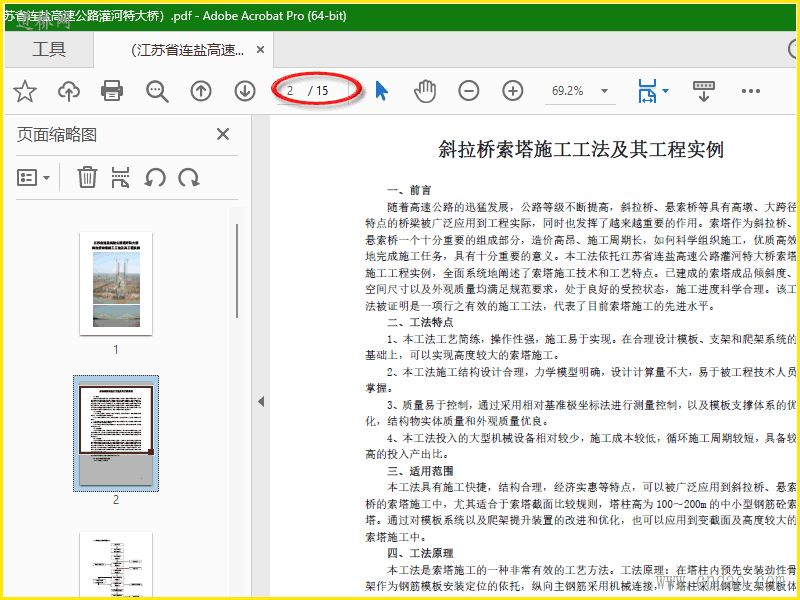This screenshot has width=800, height=600.
Task: Activate the hand pan tool
Action: coord(424,91)
